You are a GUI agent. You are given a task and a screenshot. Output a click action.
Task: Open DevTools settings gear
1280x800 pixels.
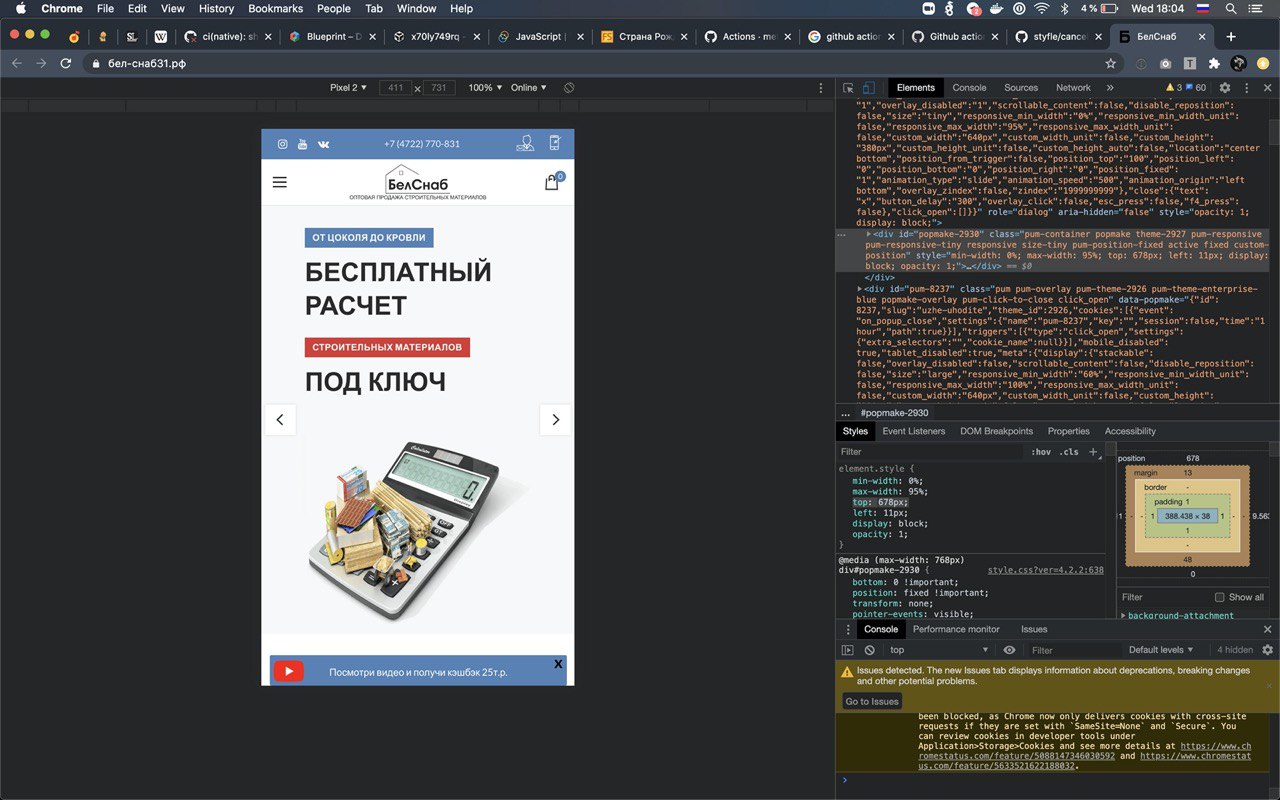click(x=1224, y=88)
